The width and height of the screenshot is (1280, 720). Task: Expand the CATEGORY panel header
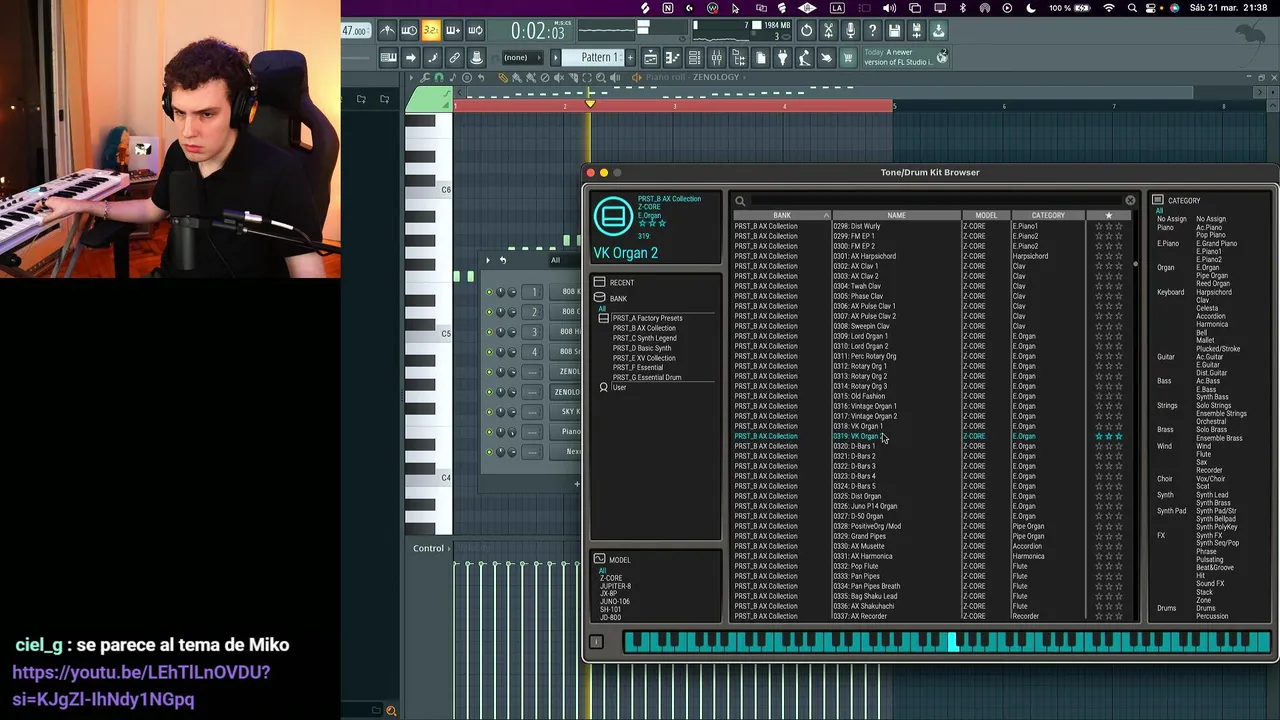point(1176,201)
